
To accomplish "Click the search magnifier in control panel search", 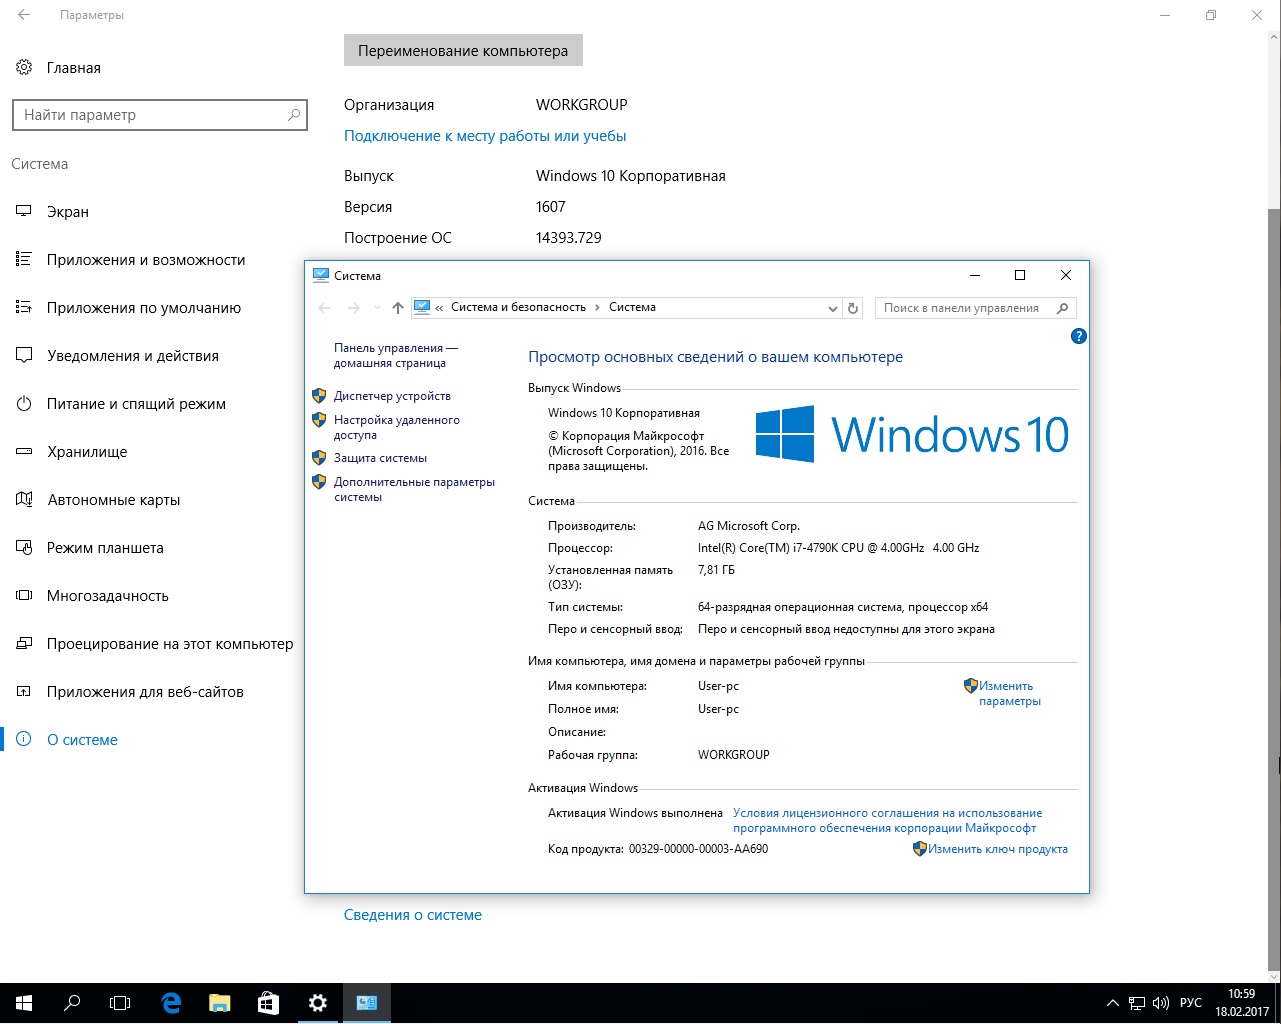I will coord(1063,308).
